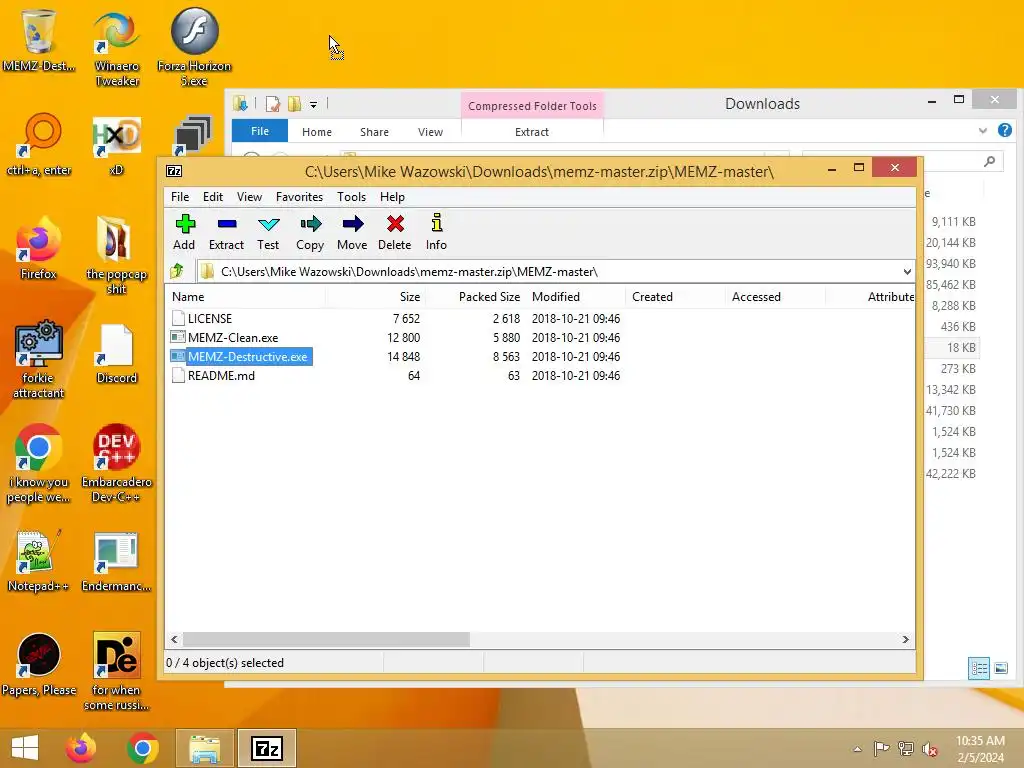Viewport: 1024px width, 768px height.
Task: Select the Firefox desktop shortcut
Action: pyautogui.click(x=39, y=249)
